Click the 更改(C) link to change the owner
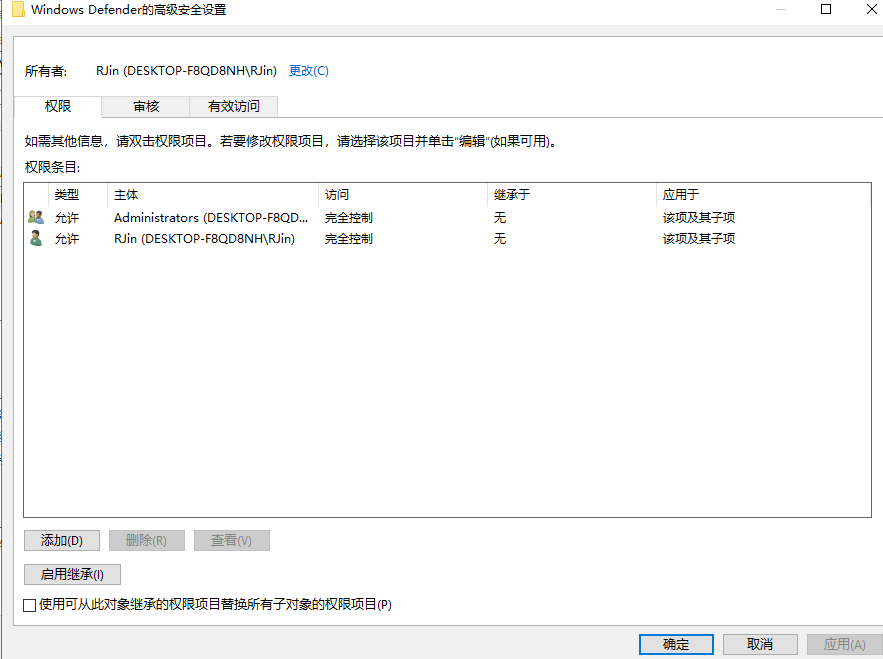Screen dimensions: 883x659 click(309, 71)
